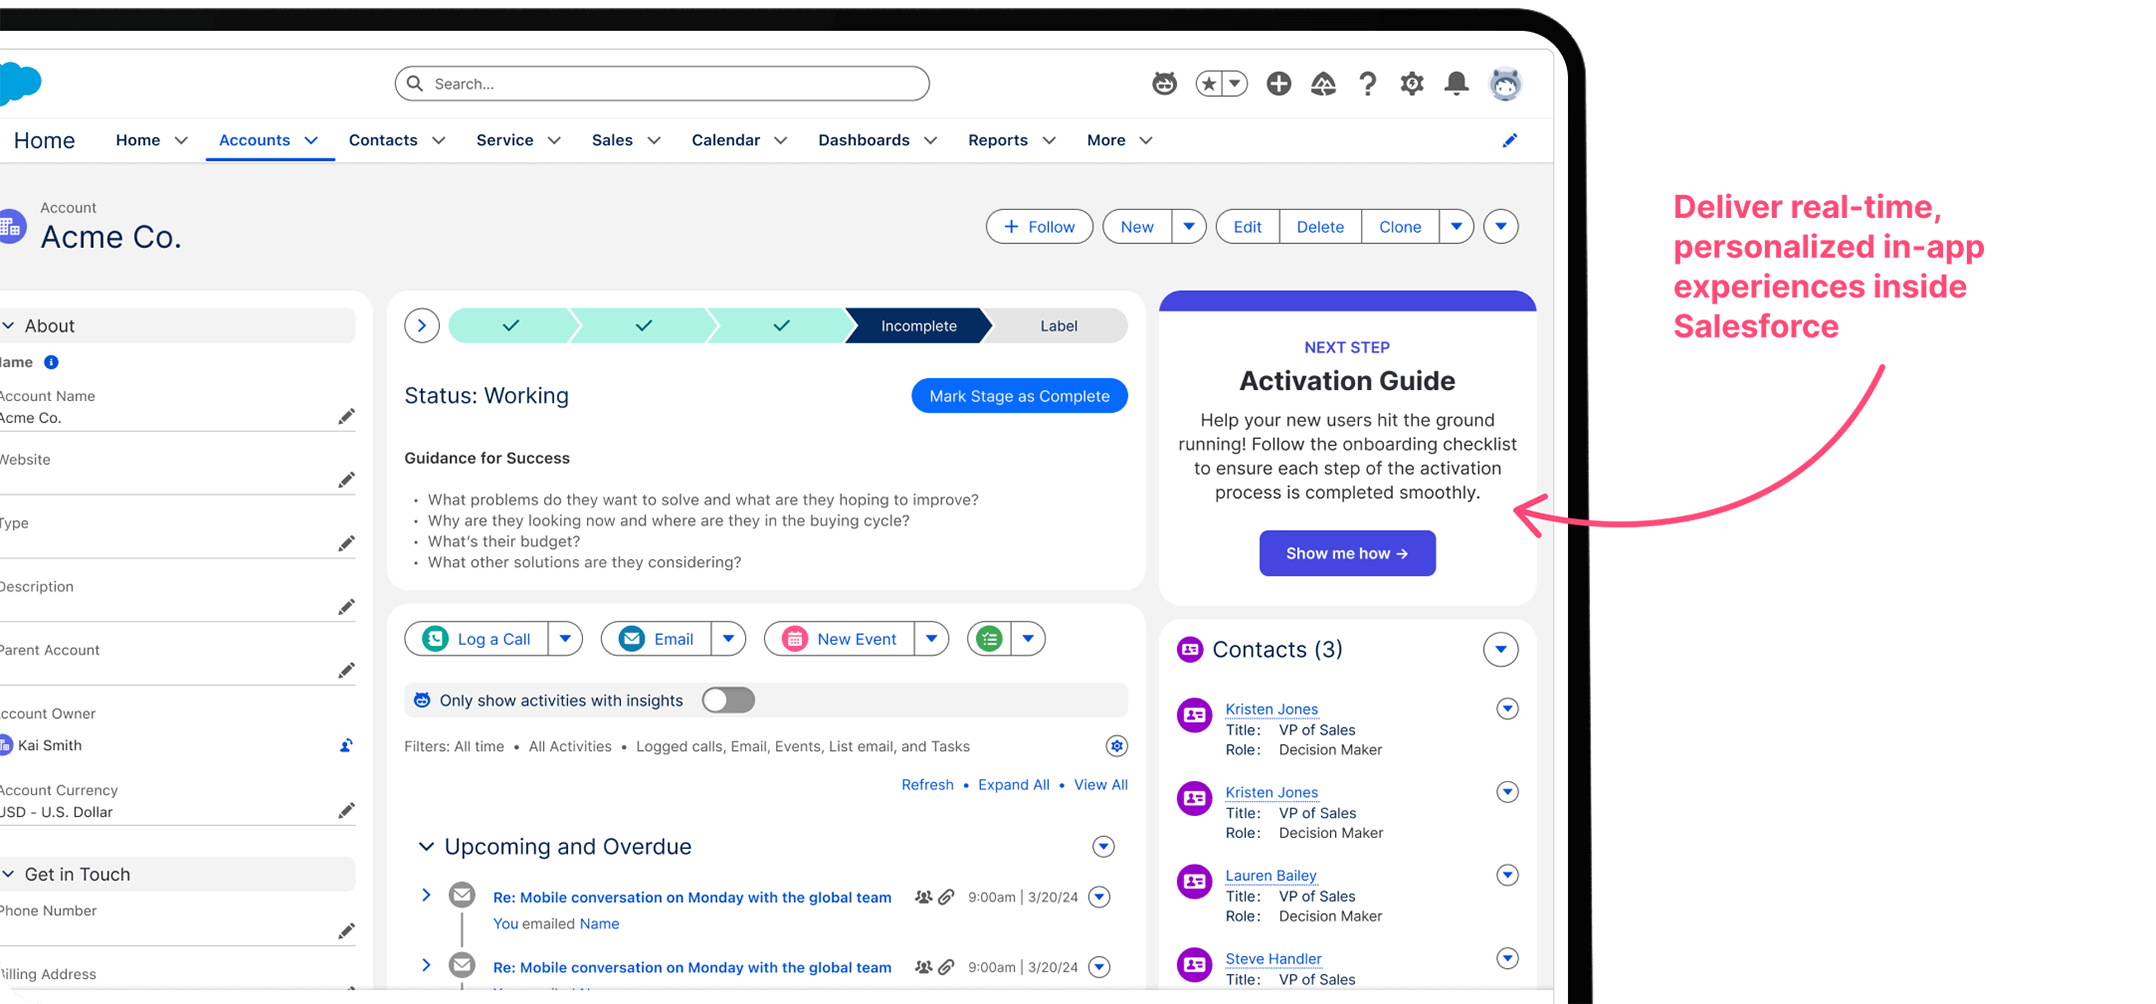The width and height of the screenshot is (2156, 1004).
Task: Click the Clone button
Action: click(x=1400, y=227)
